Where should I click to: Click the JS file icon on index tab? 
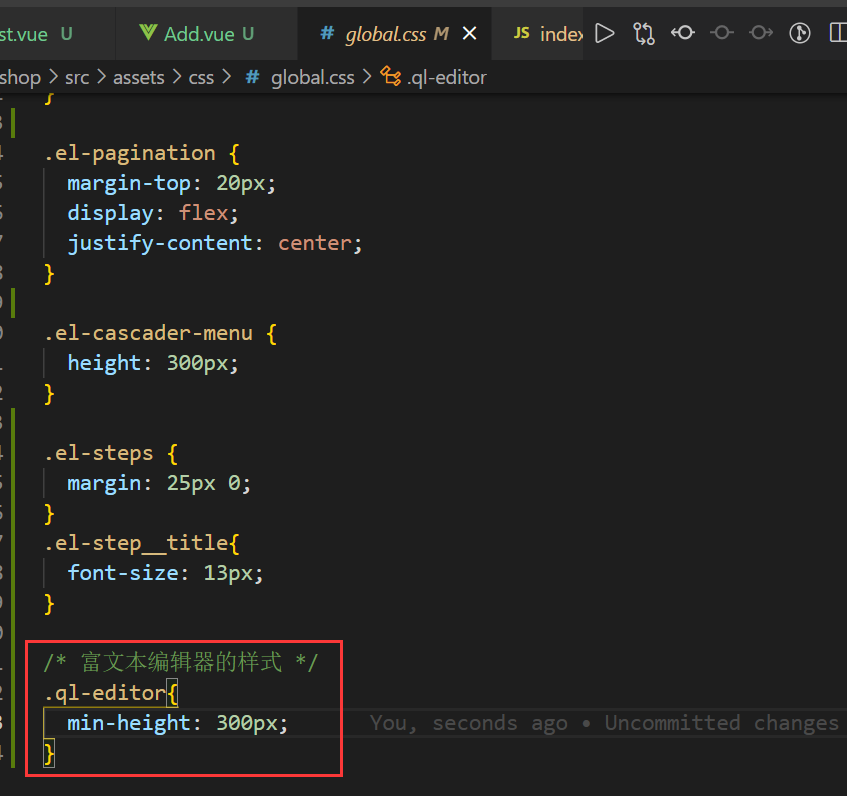(521, 33)
